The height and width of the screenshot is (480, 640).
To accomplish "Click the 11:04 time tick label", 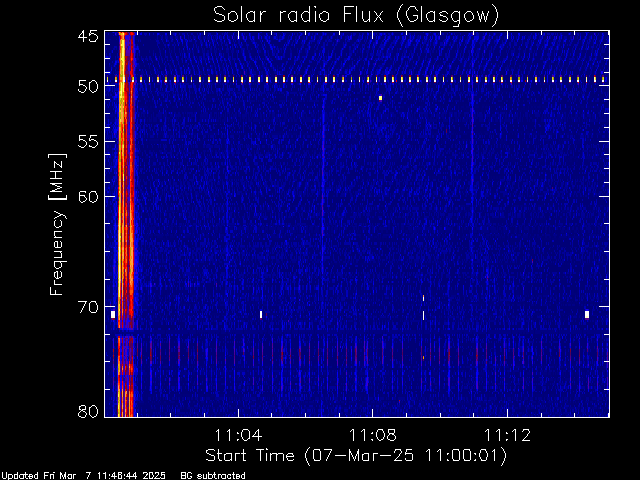I will [238, 435].
